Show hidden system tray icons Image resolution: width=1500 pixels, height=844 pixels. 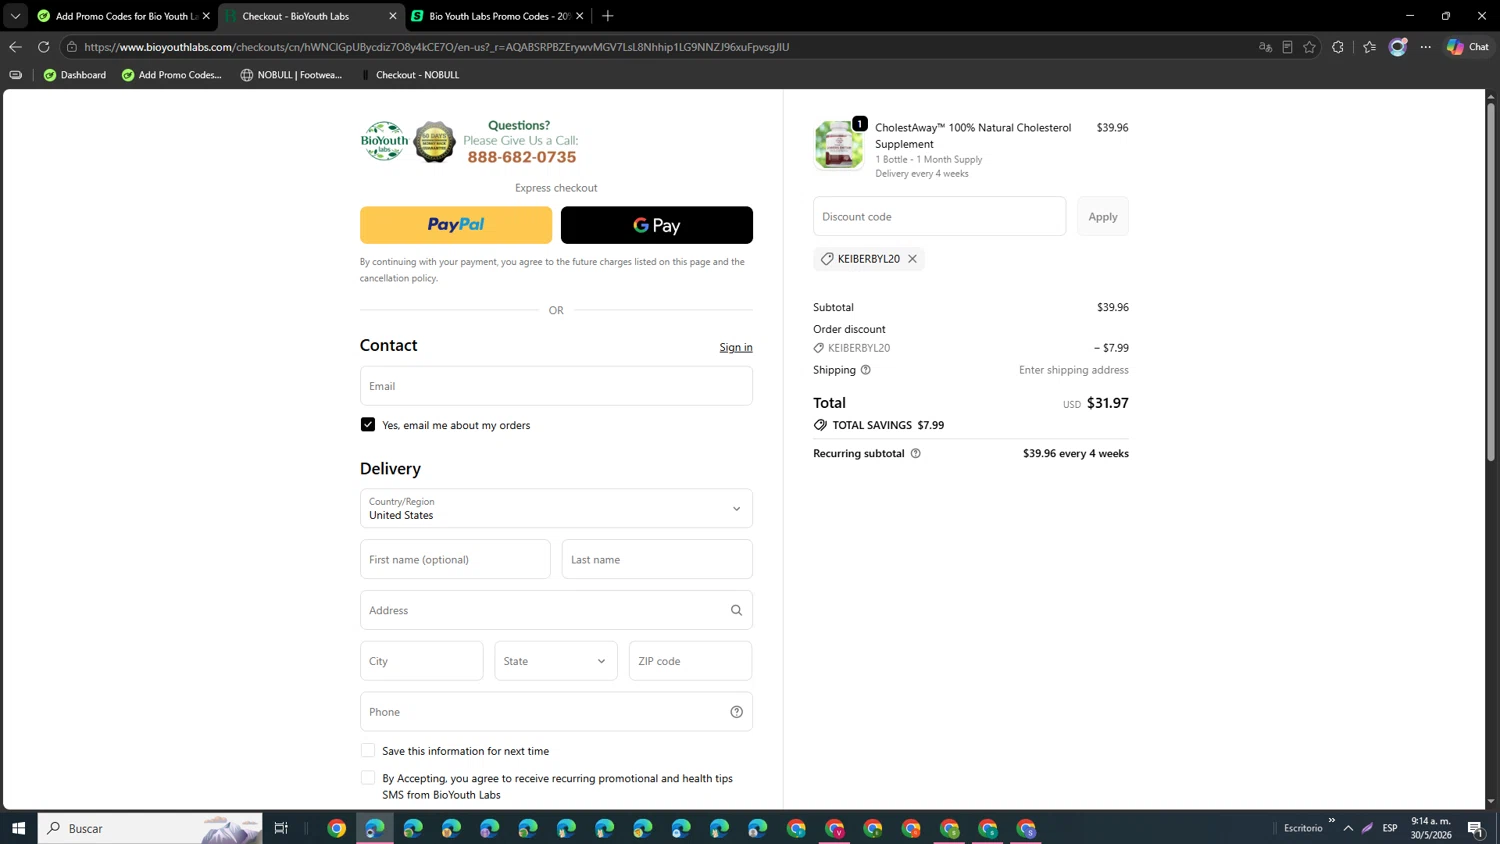click(x=1348, y=828)
